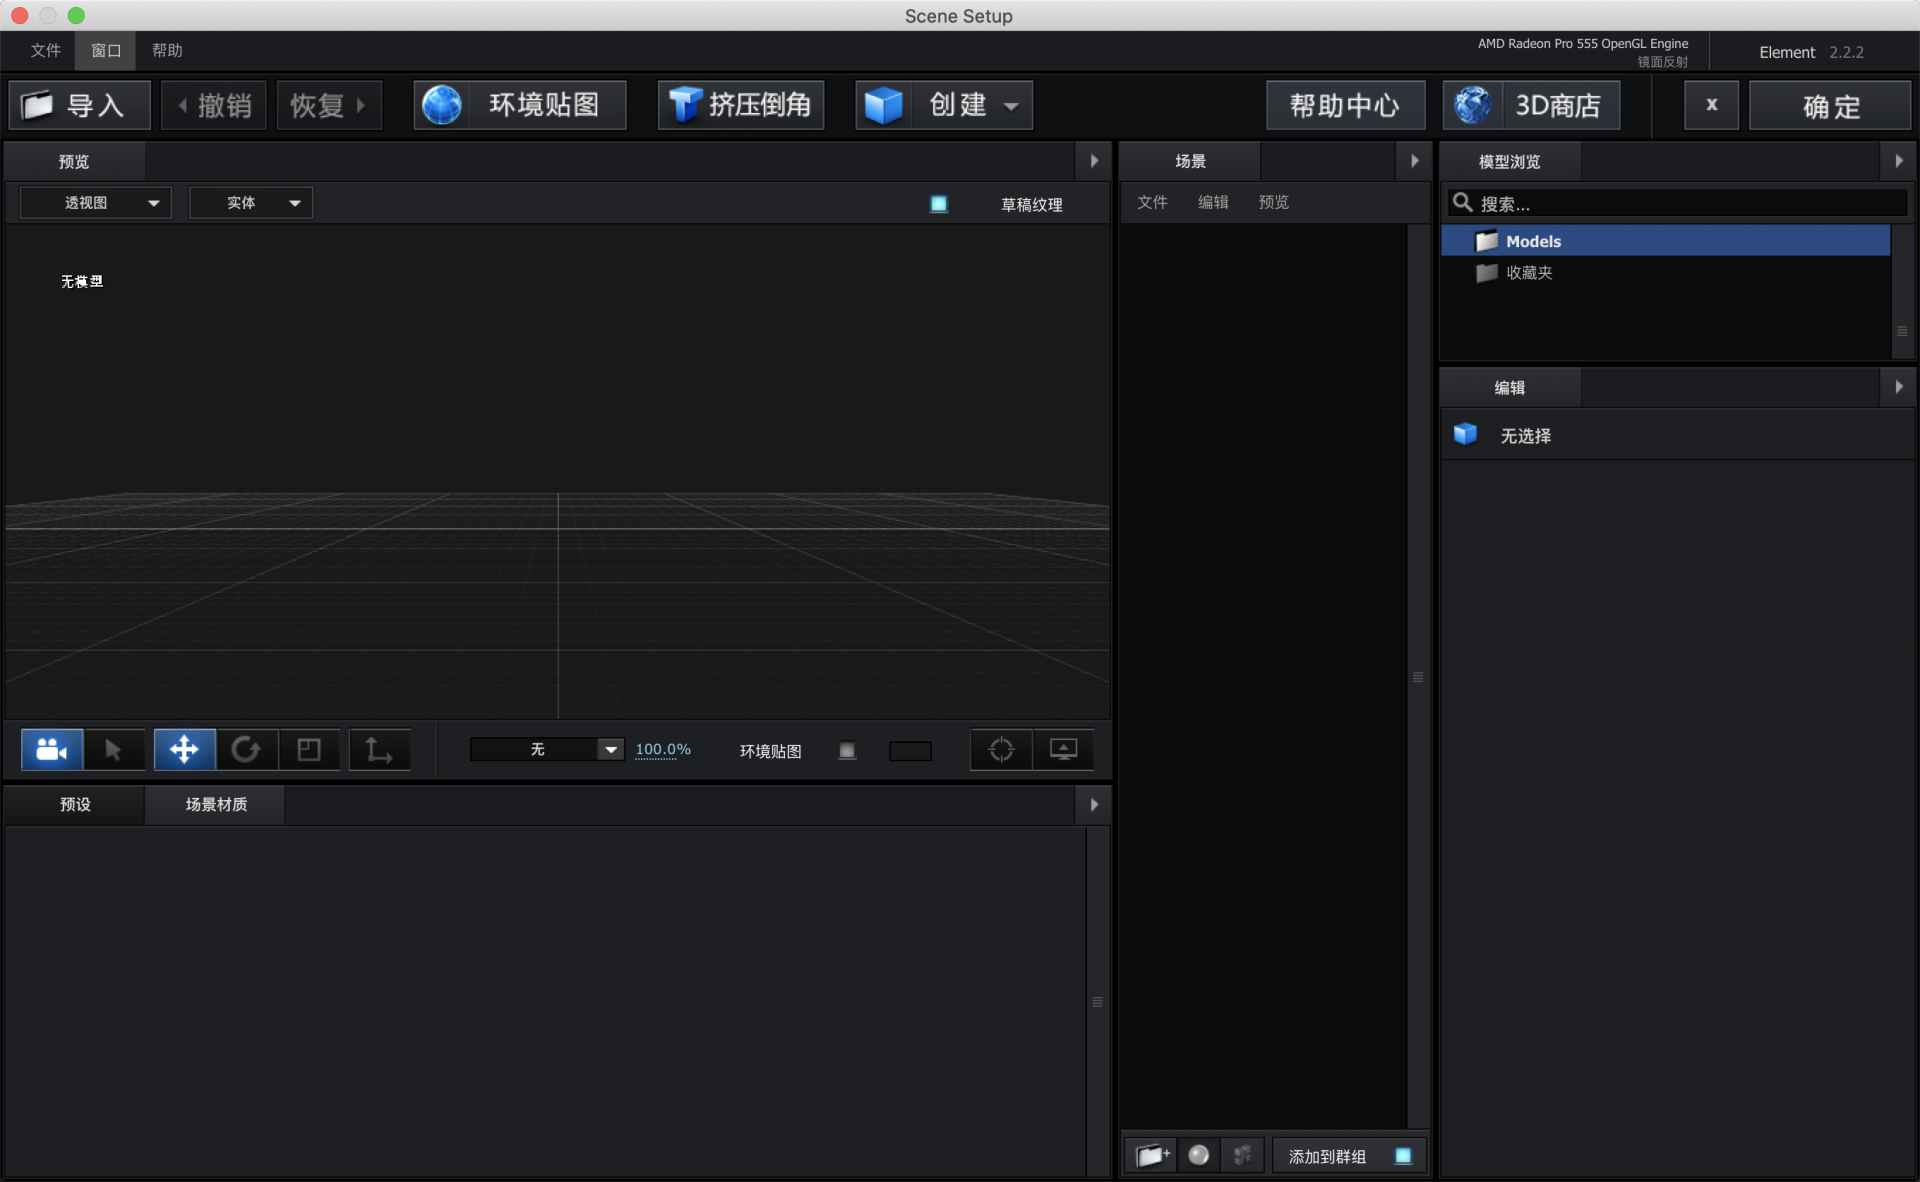This screenshot has height=1182, width=1920.
Task: Click the 100.0% brightness value
Action: coord(663,749)
